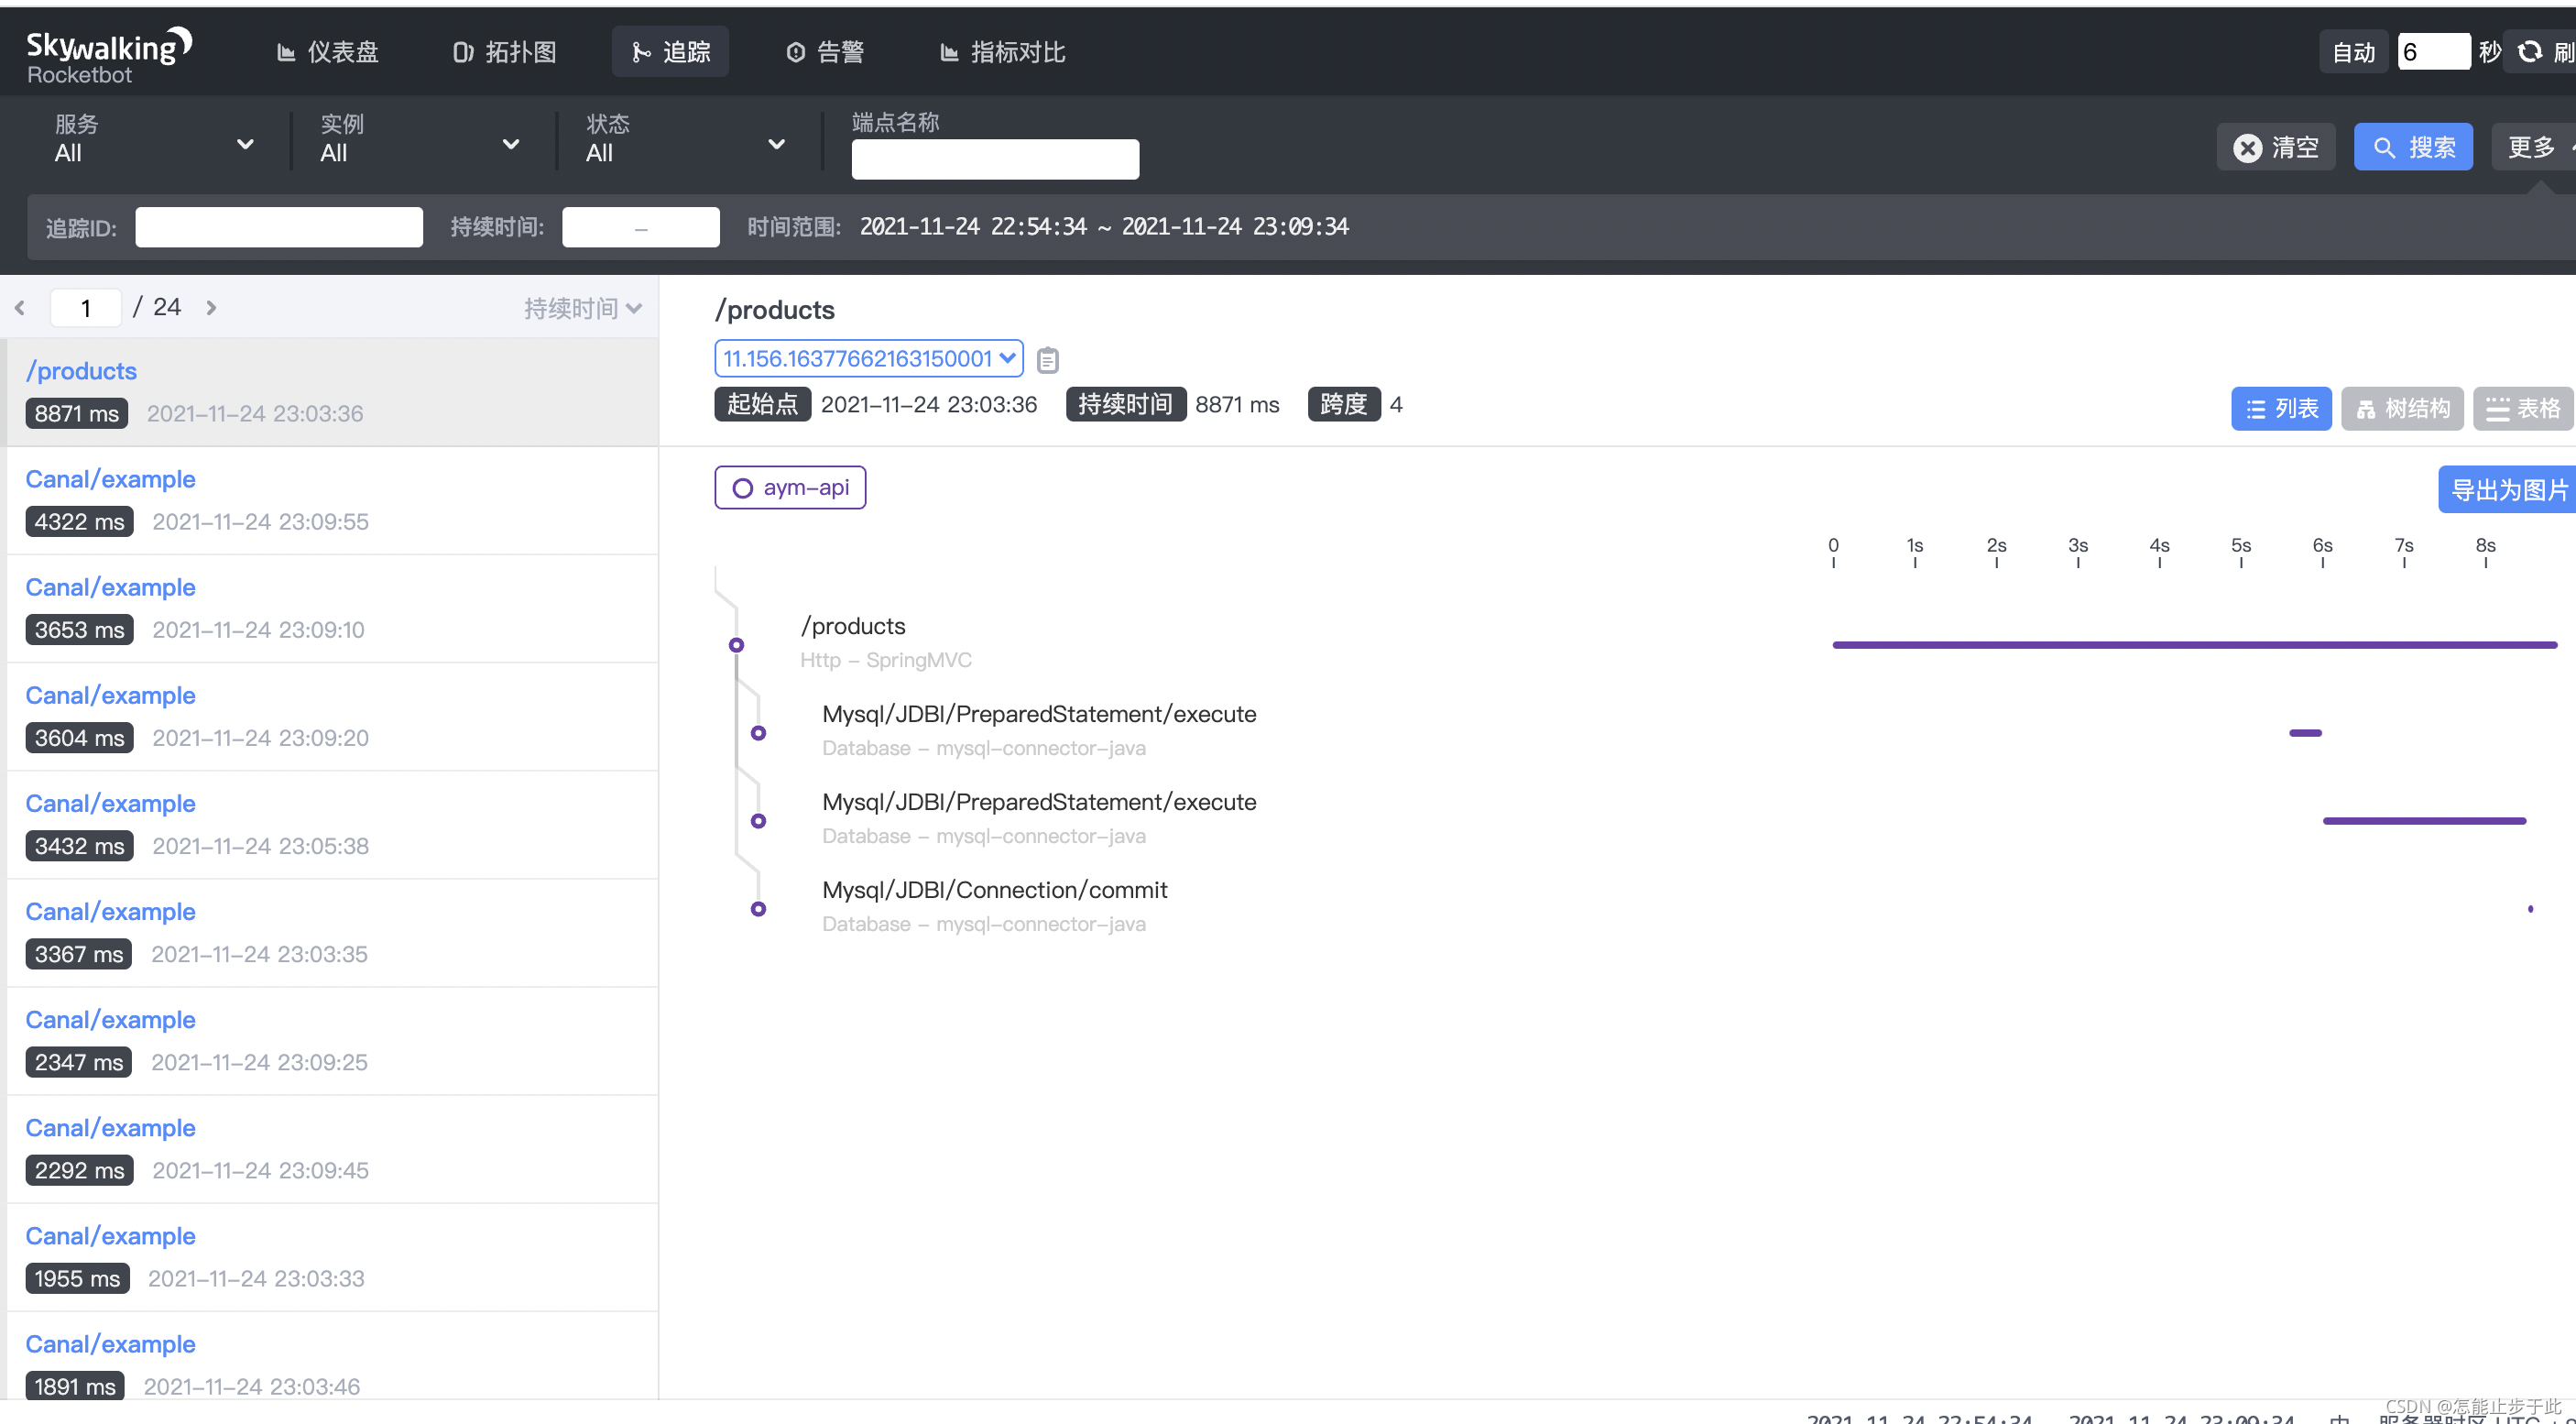Click the short first execute span bar

2305,733
